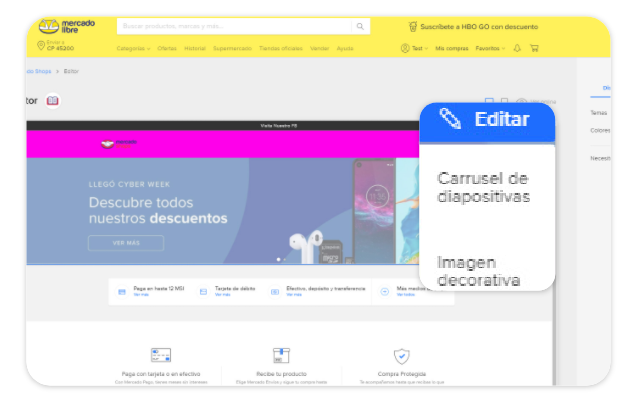Click the mobile preview icon

504,101
